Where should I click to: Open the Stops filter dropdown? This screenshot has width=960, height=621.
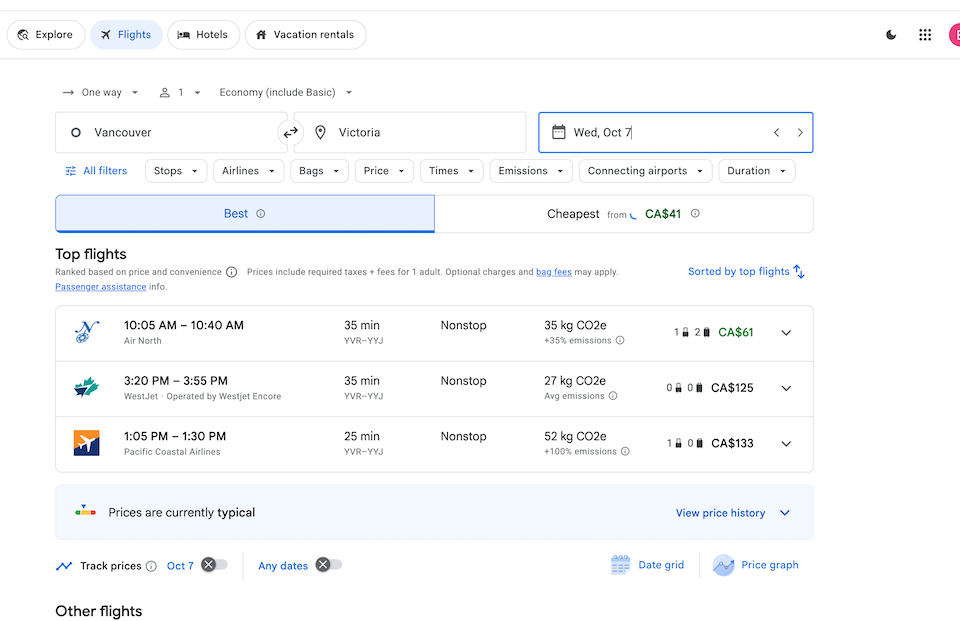point(176,171)
